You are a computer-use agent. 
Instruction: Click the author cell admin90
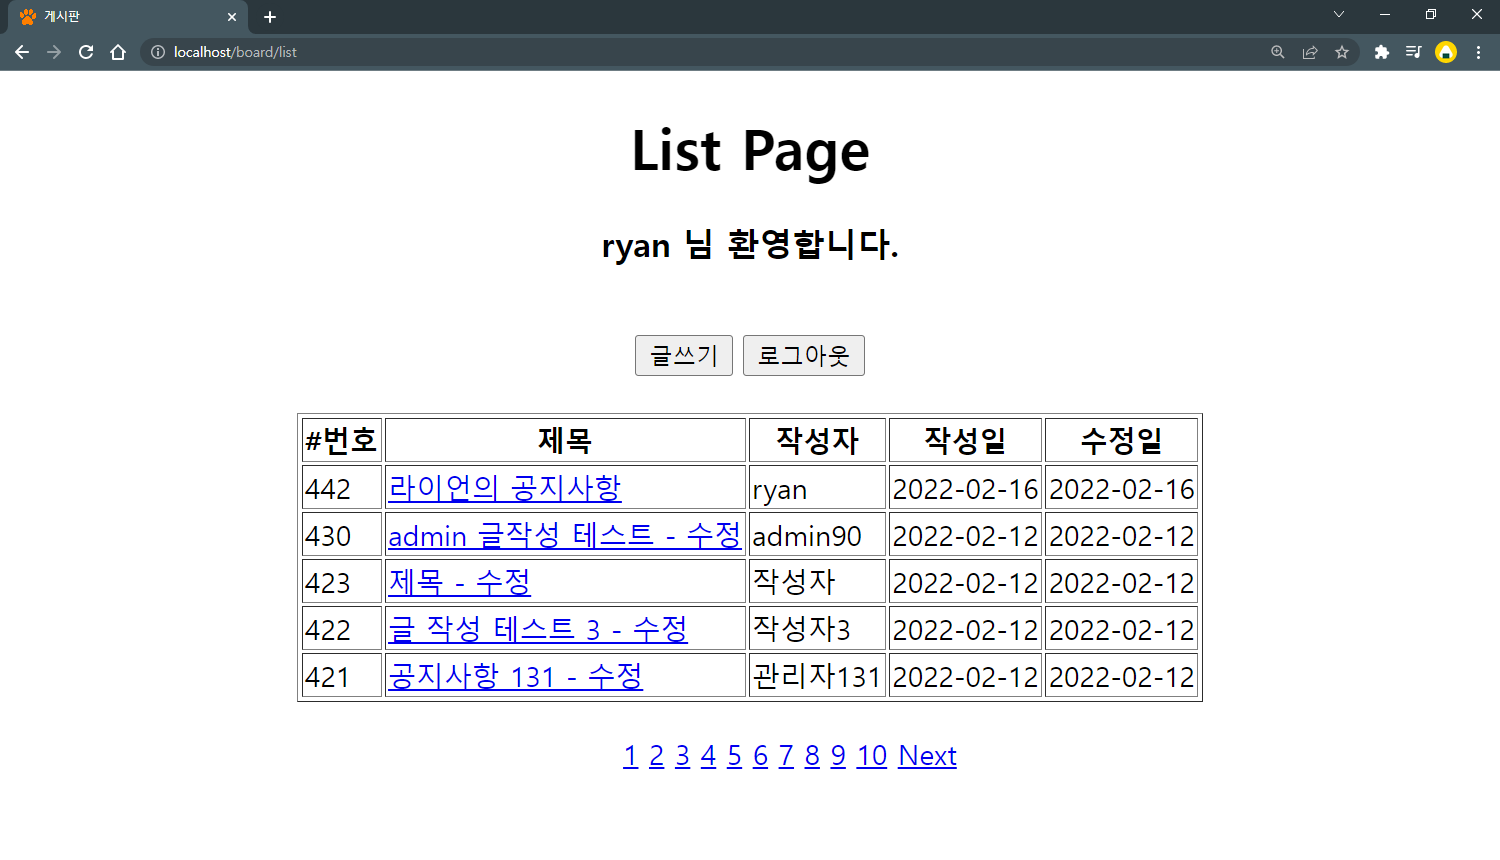pyautogui.click(x=817, y=535)
